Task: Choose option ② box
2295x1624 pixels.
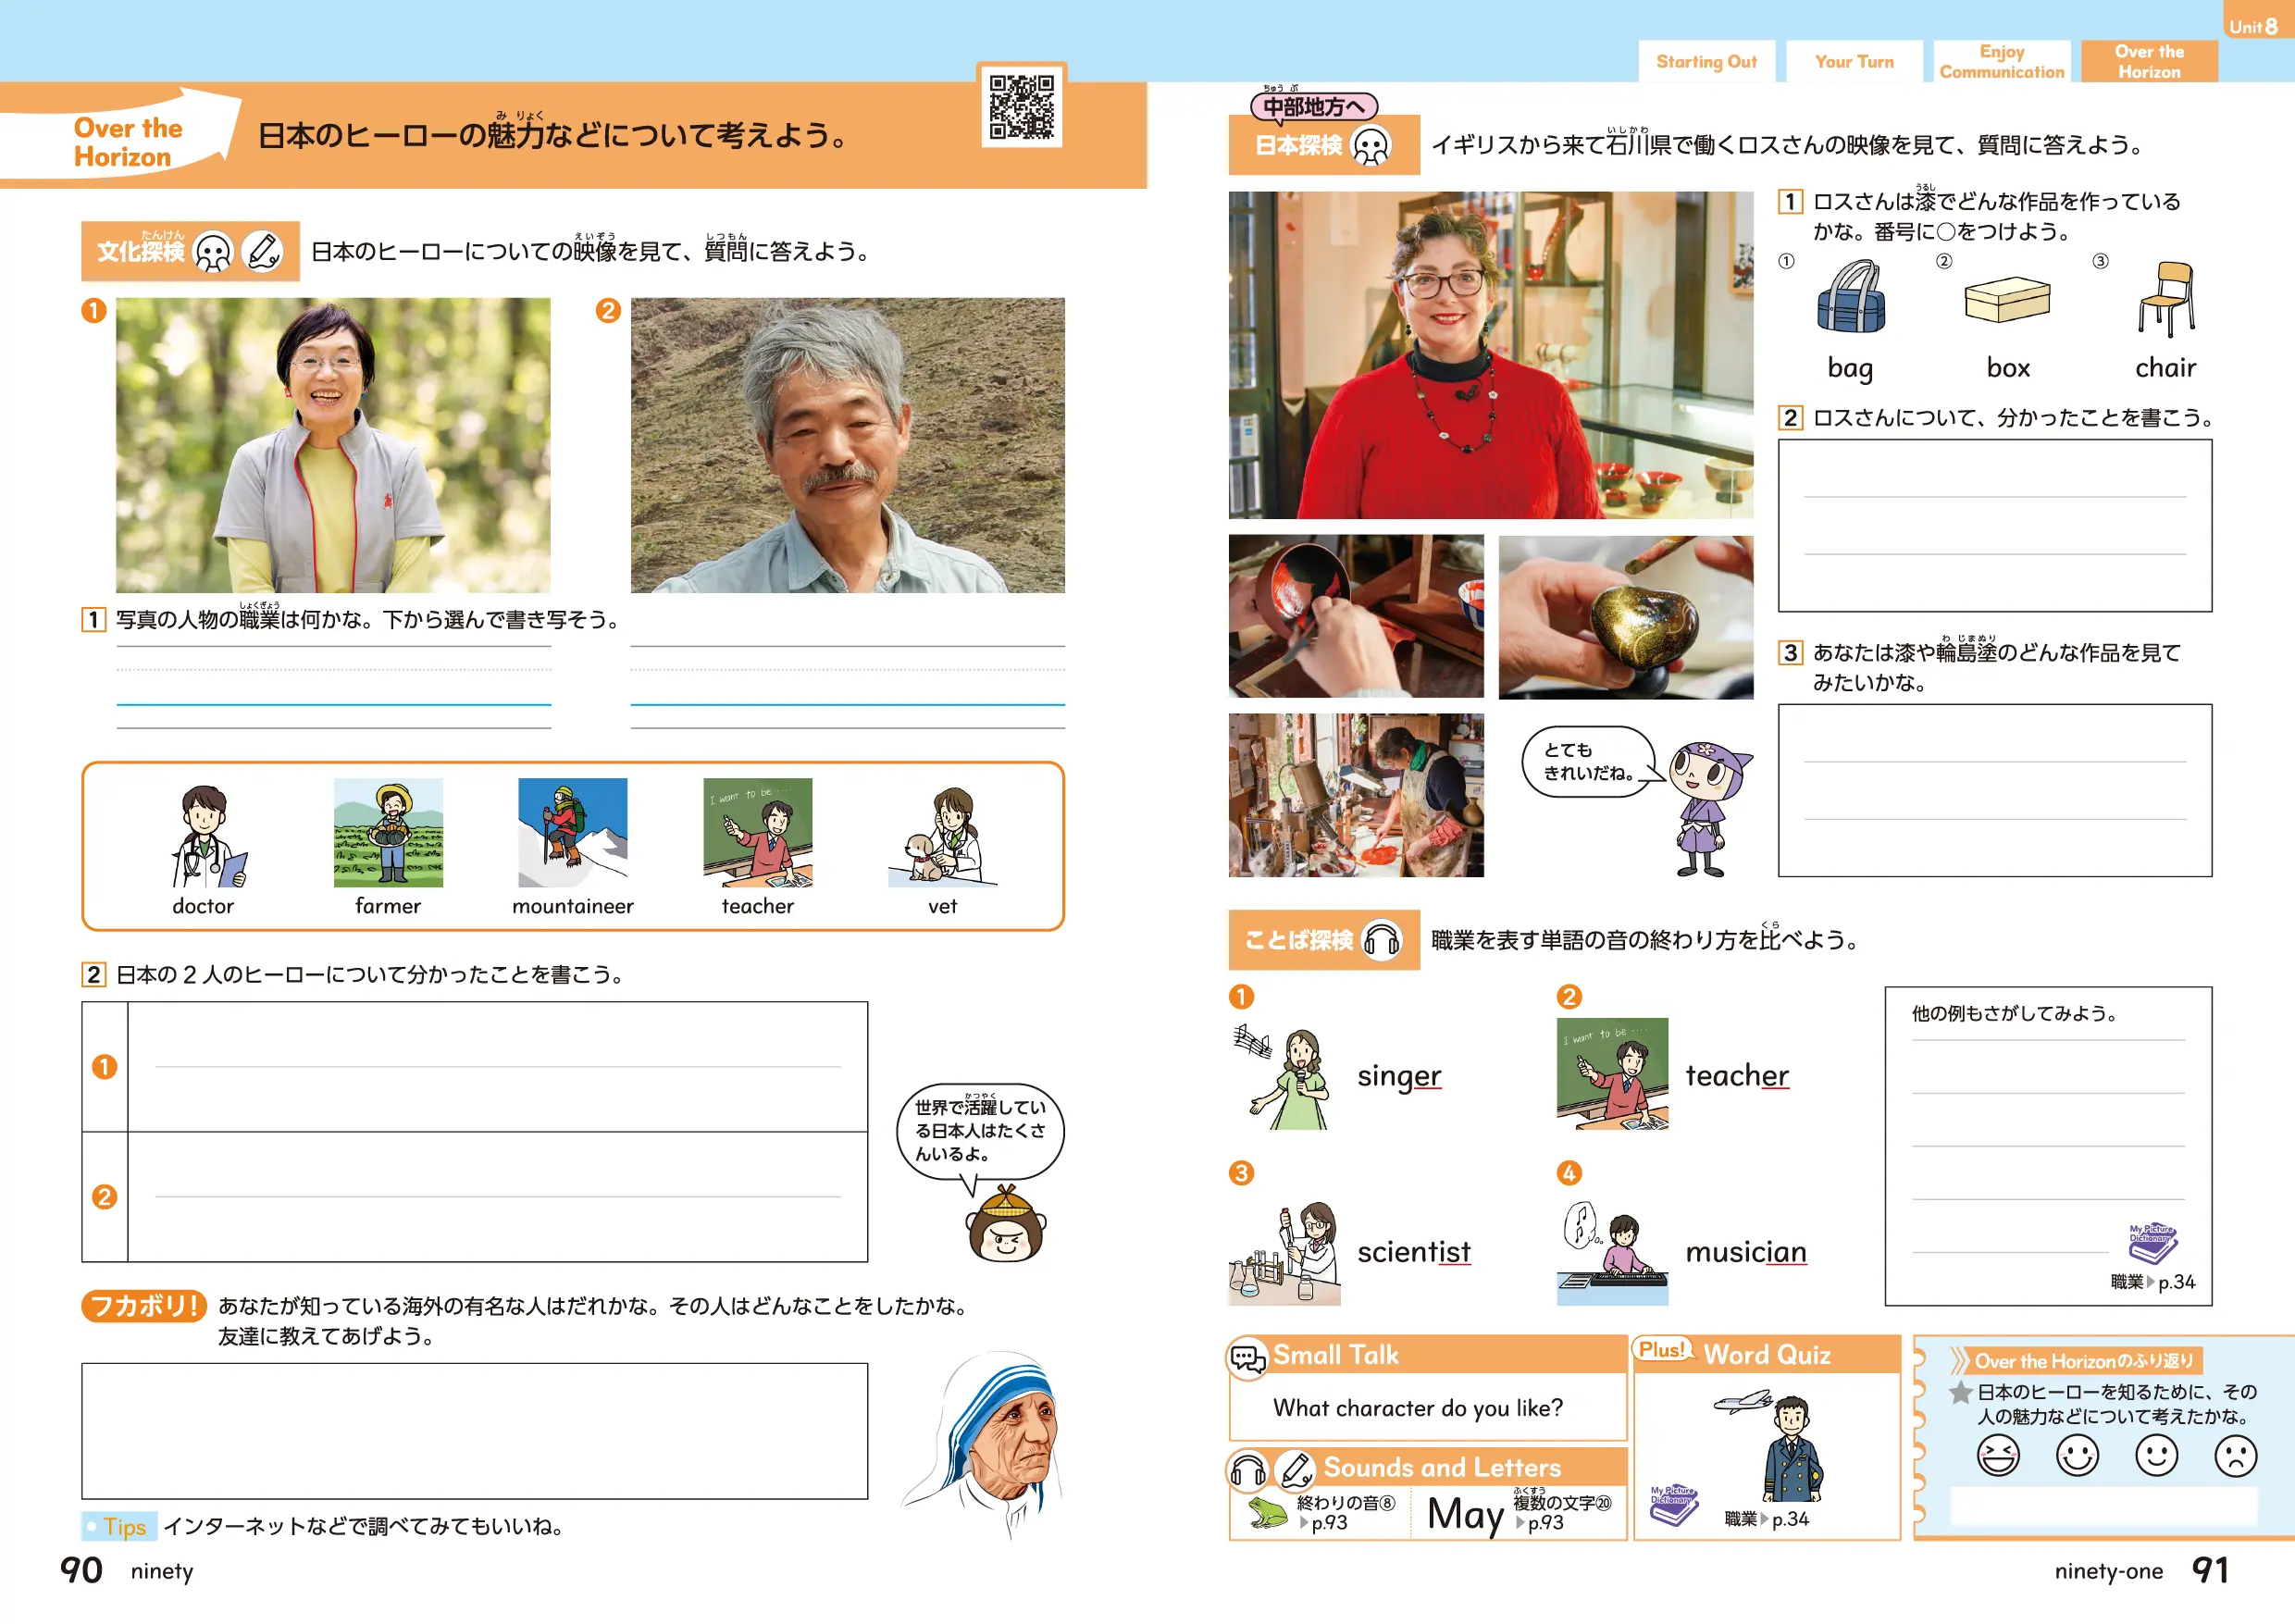Action: (x=2006, y=300)
